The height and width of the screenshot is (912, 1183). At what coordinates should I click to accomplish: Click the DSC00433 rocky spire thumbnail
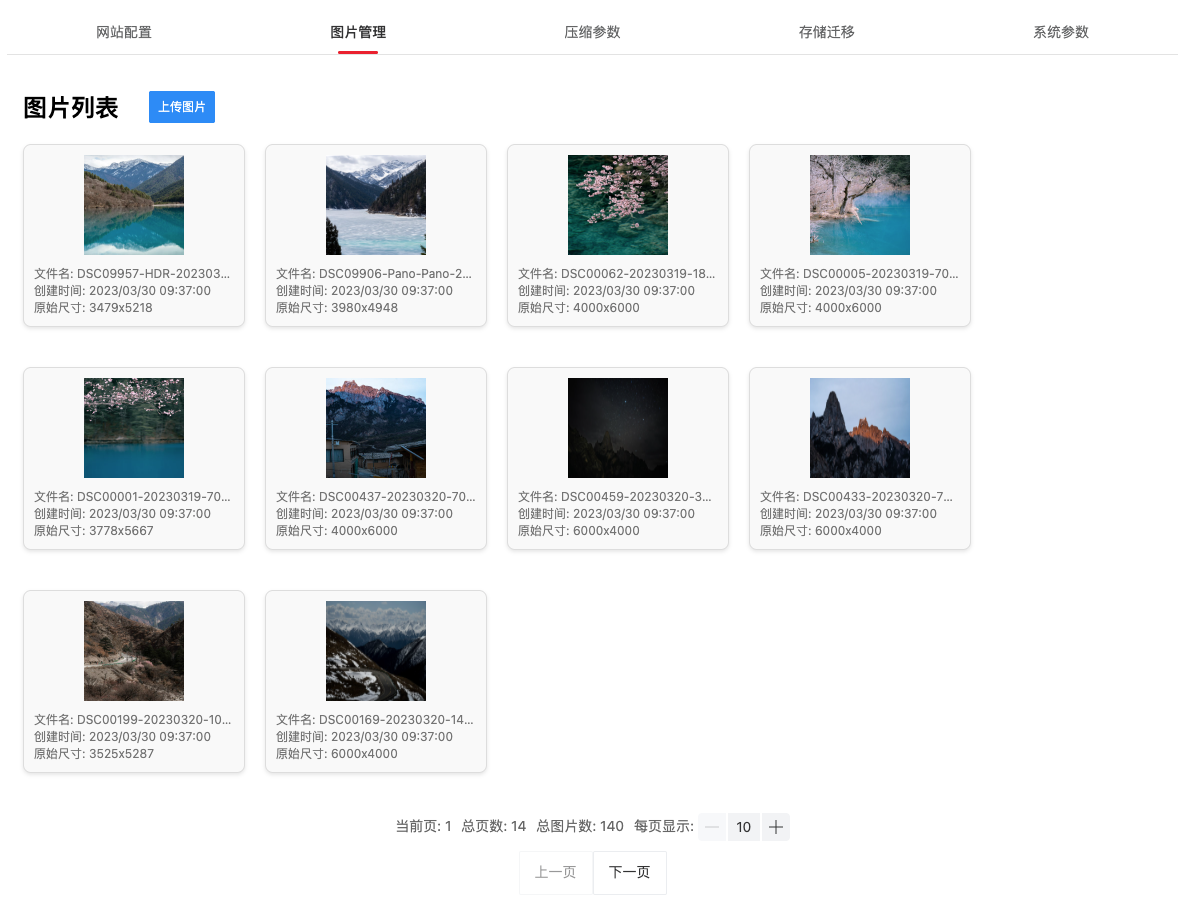pyautogui.click(x=860, y=428)
